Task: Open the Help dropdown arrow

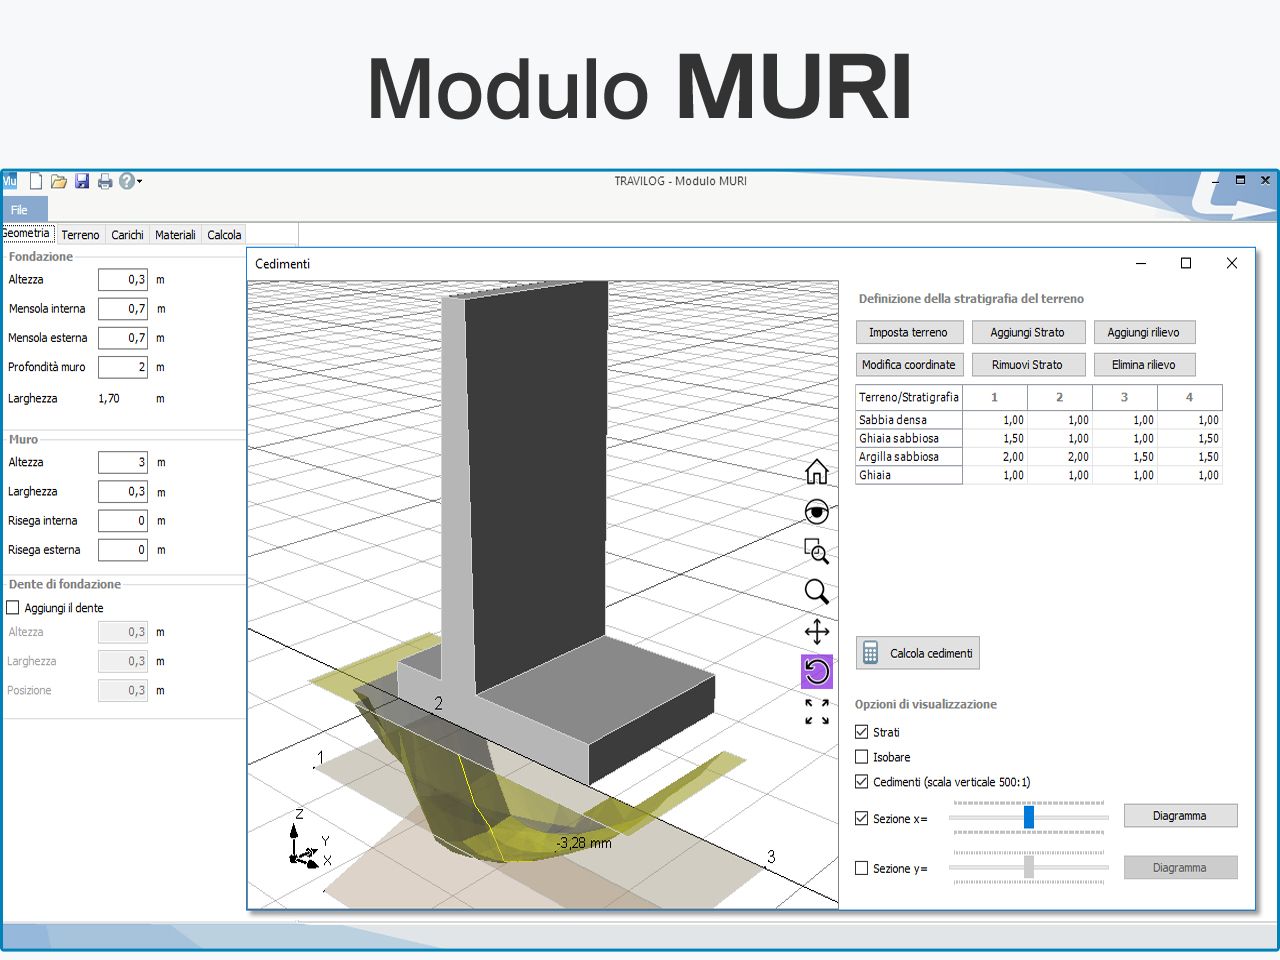Action: pos(138,181)
